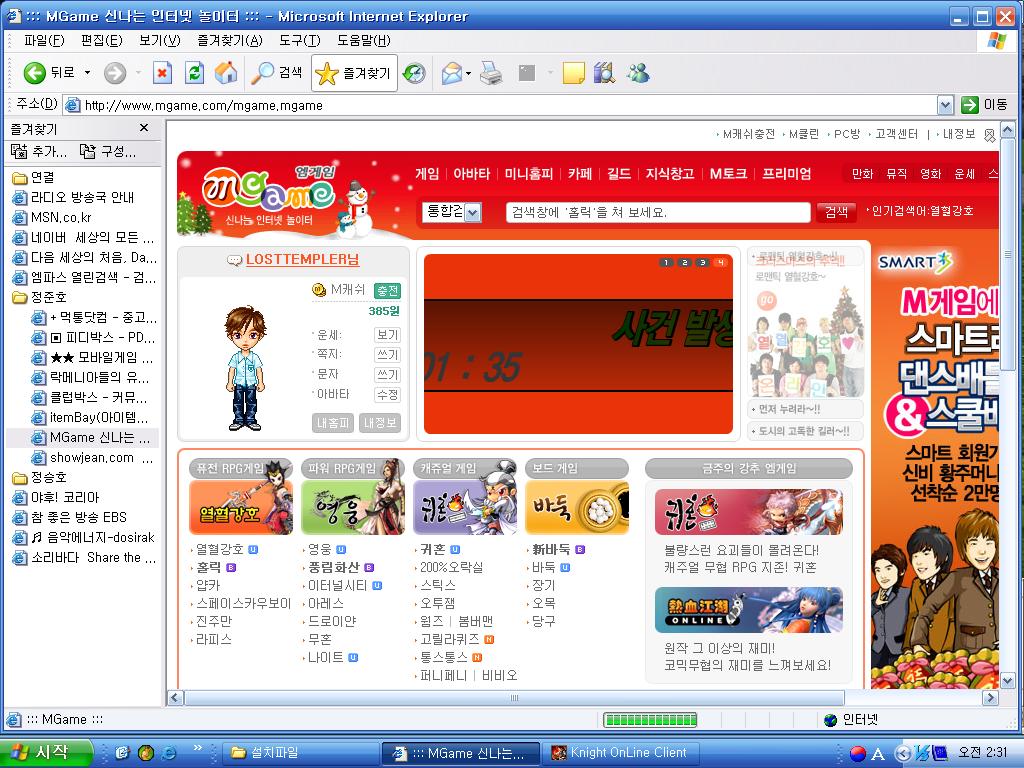Open the 도구(T) menu
Screen dimensions: 1024x768
(300, 40)
